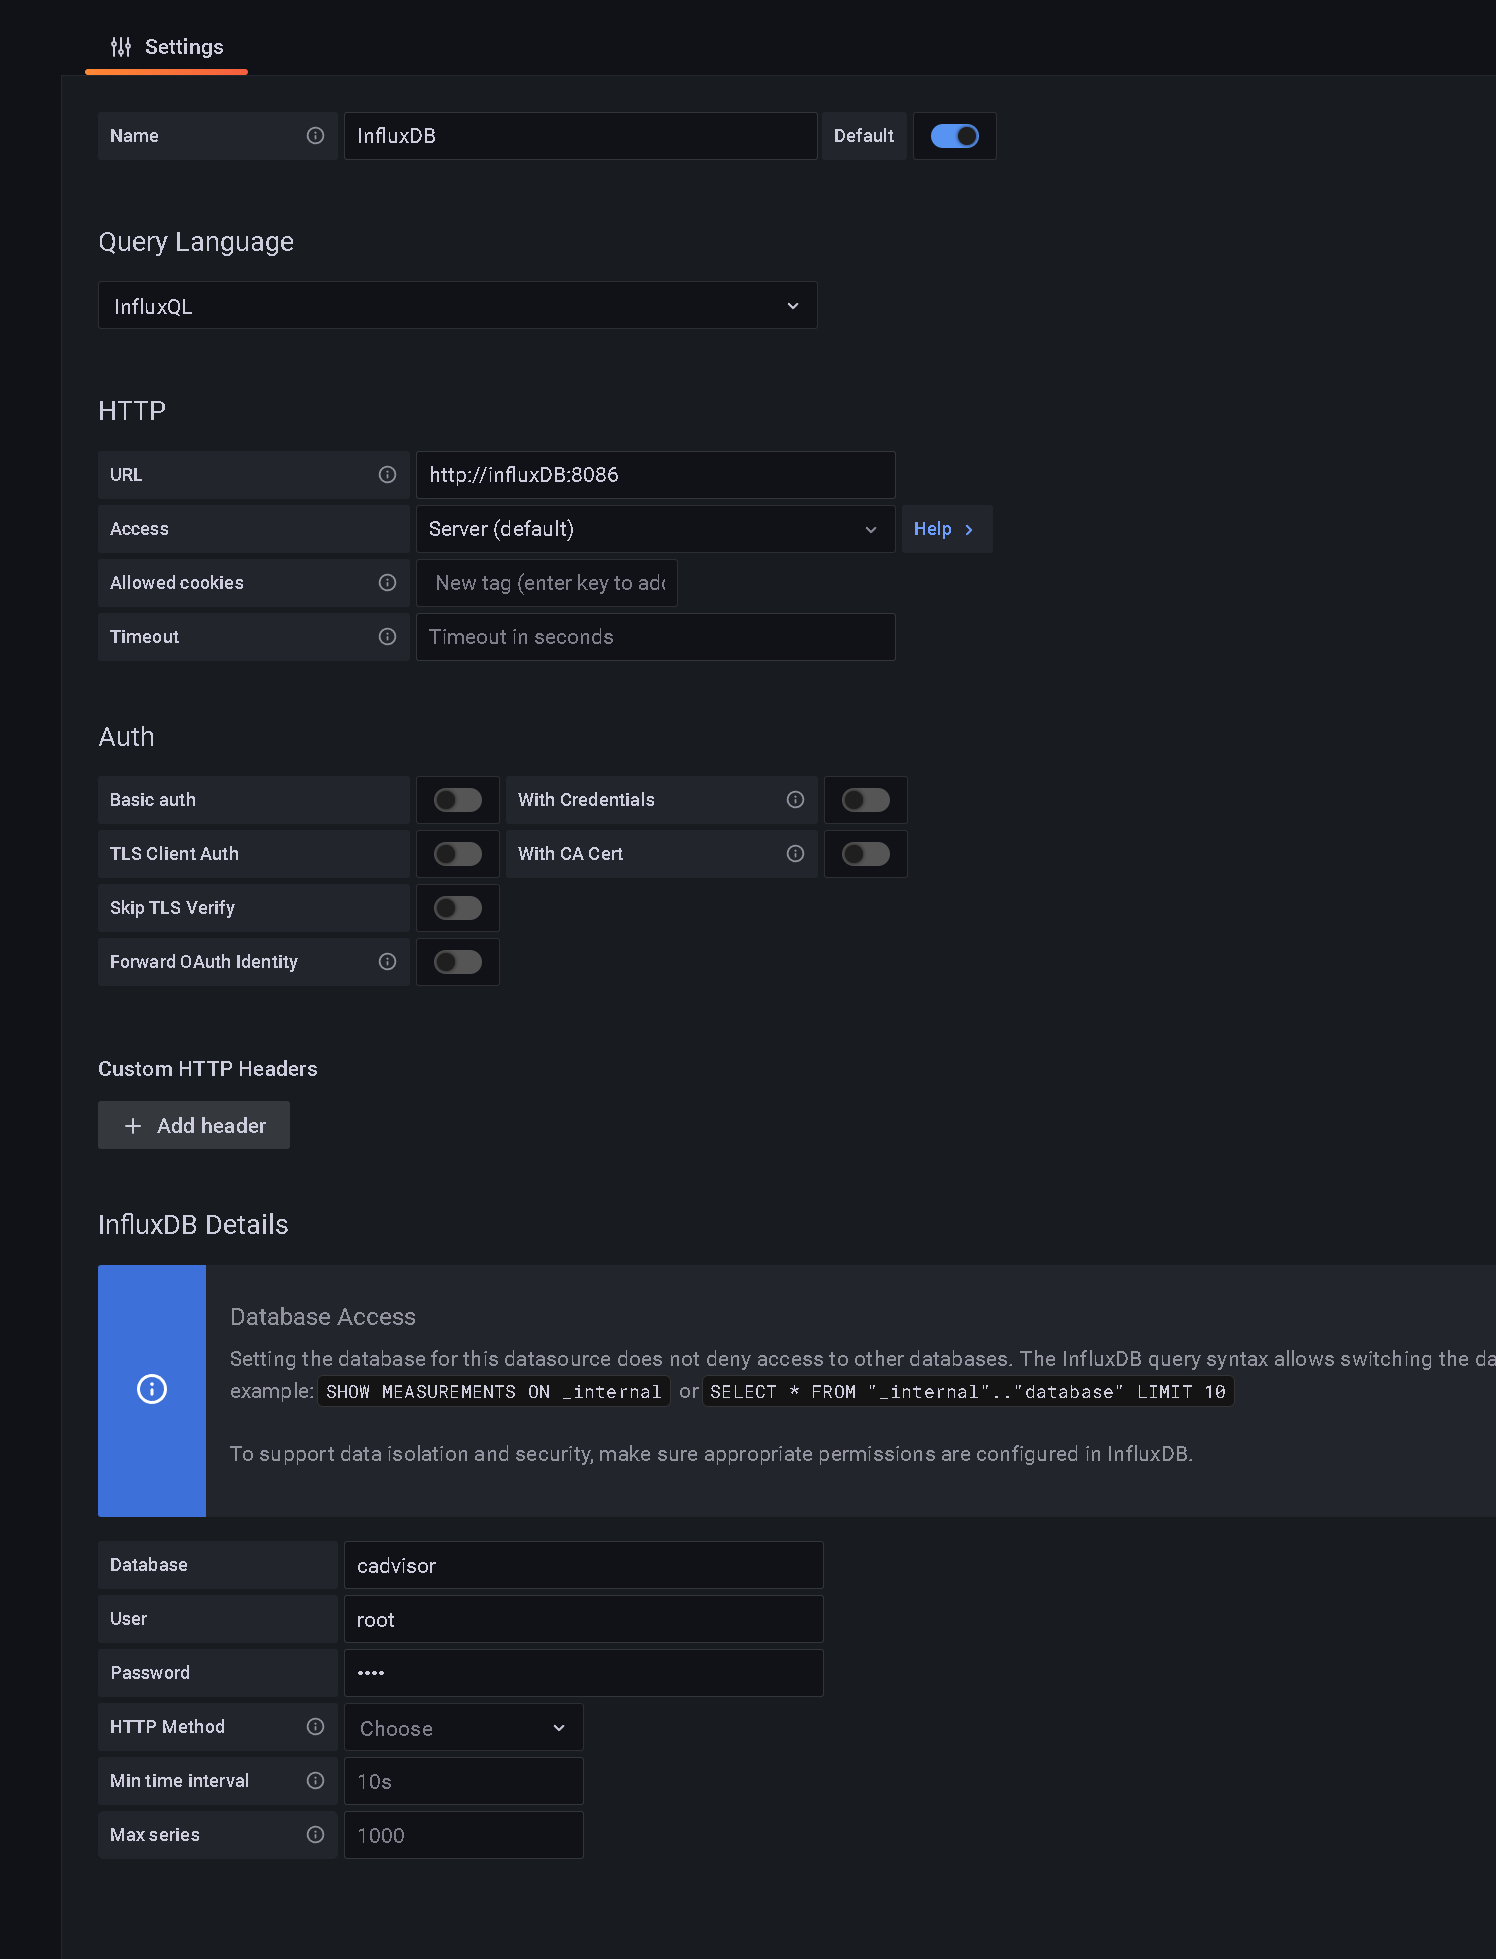Click the Basic auth label
The image size is (1496, 1959).
[x=153, y=800]
